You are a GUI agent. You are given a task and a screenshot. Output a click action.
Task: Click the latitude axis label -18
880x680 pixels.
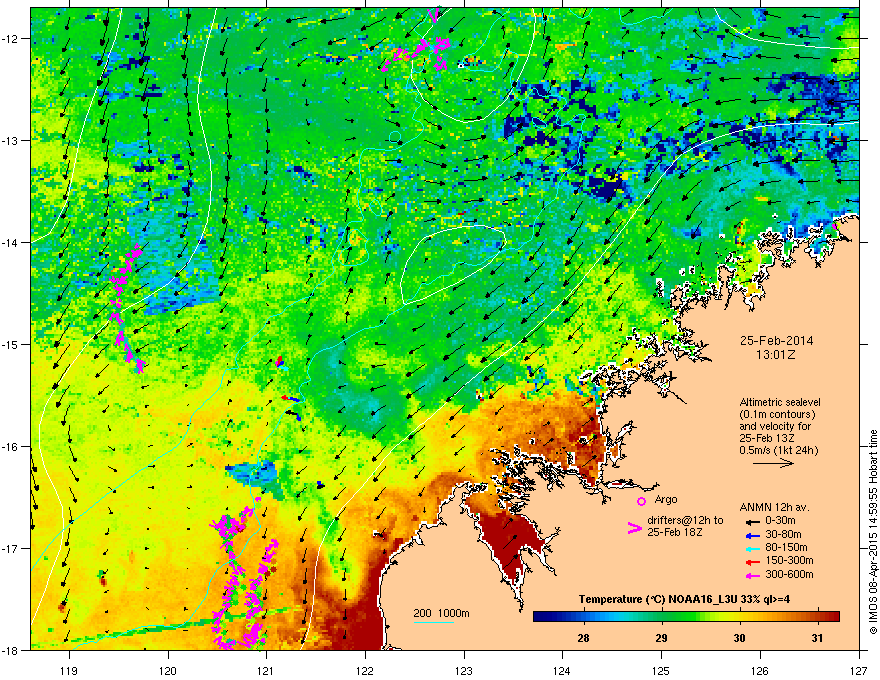click(11, 650)
